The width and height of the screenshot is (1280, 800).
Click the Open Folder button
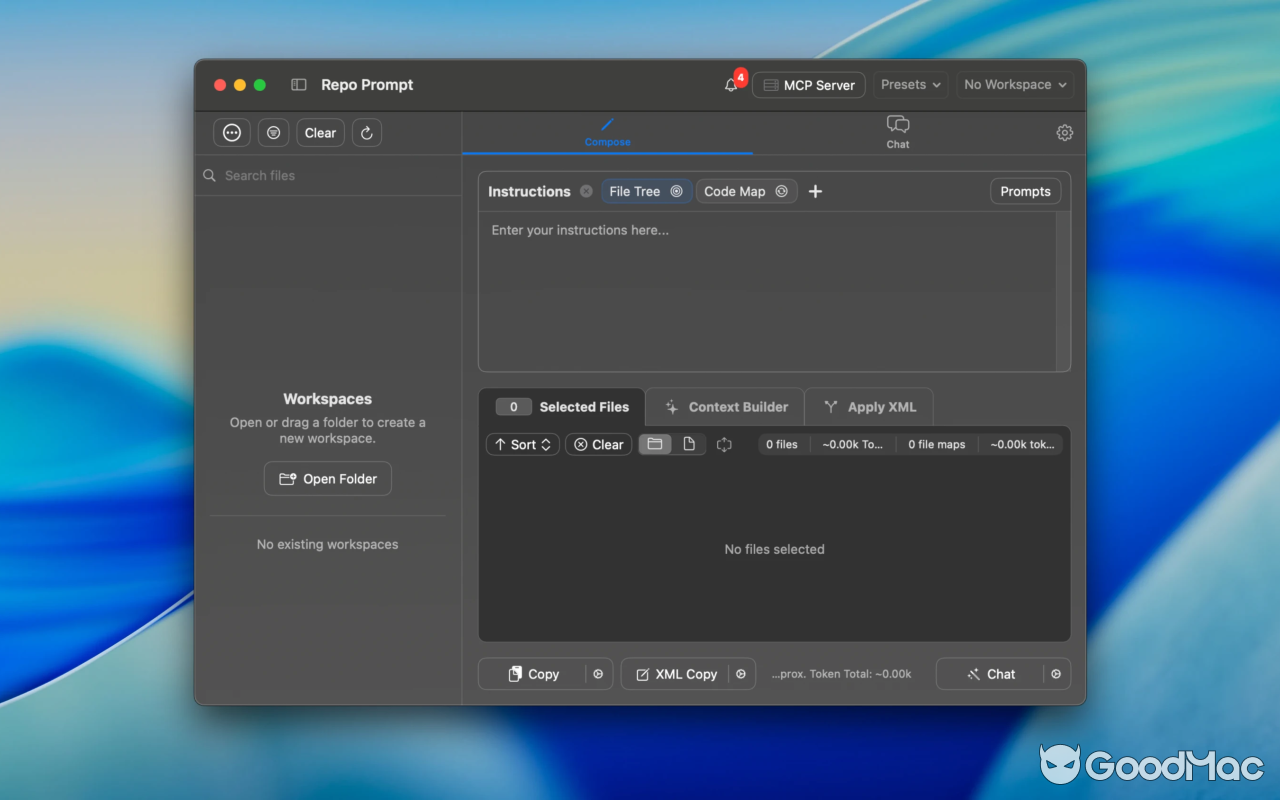click(x=327, y=478)
